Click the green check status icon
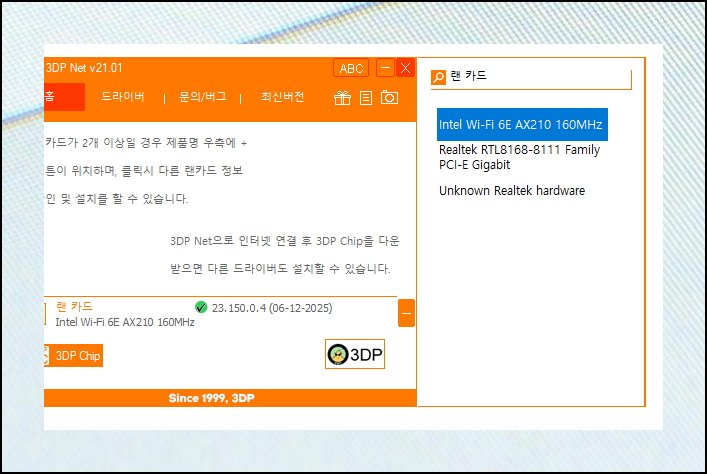The image size is (707, 474). (201, 307)
